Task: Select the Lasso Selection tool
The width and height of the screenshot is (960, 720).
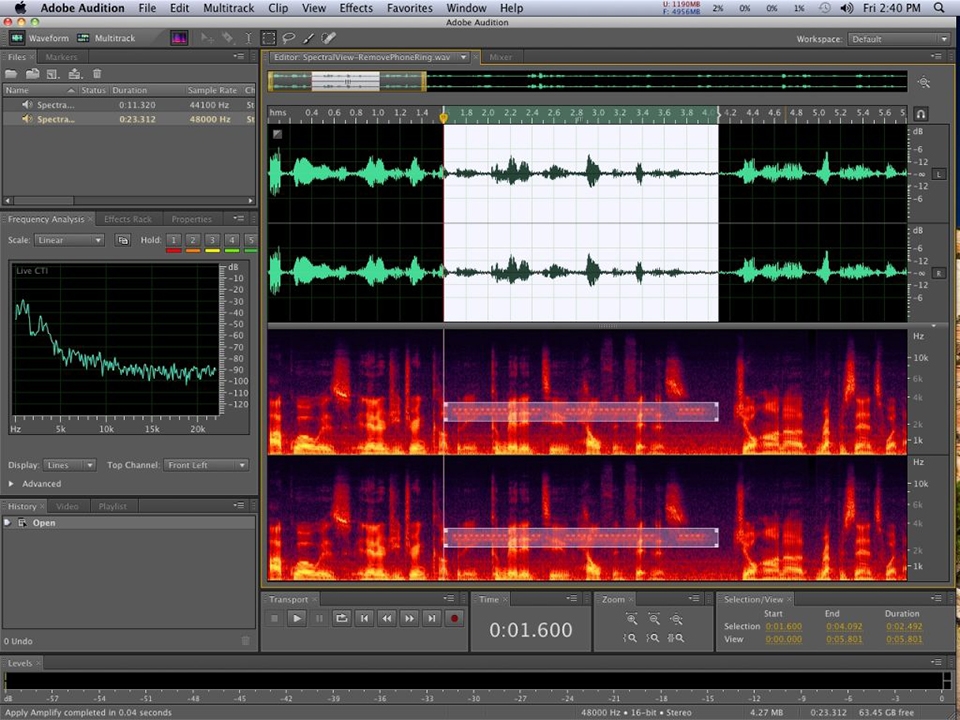Action: tap(289, 38)
